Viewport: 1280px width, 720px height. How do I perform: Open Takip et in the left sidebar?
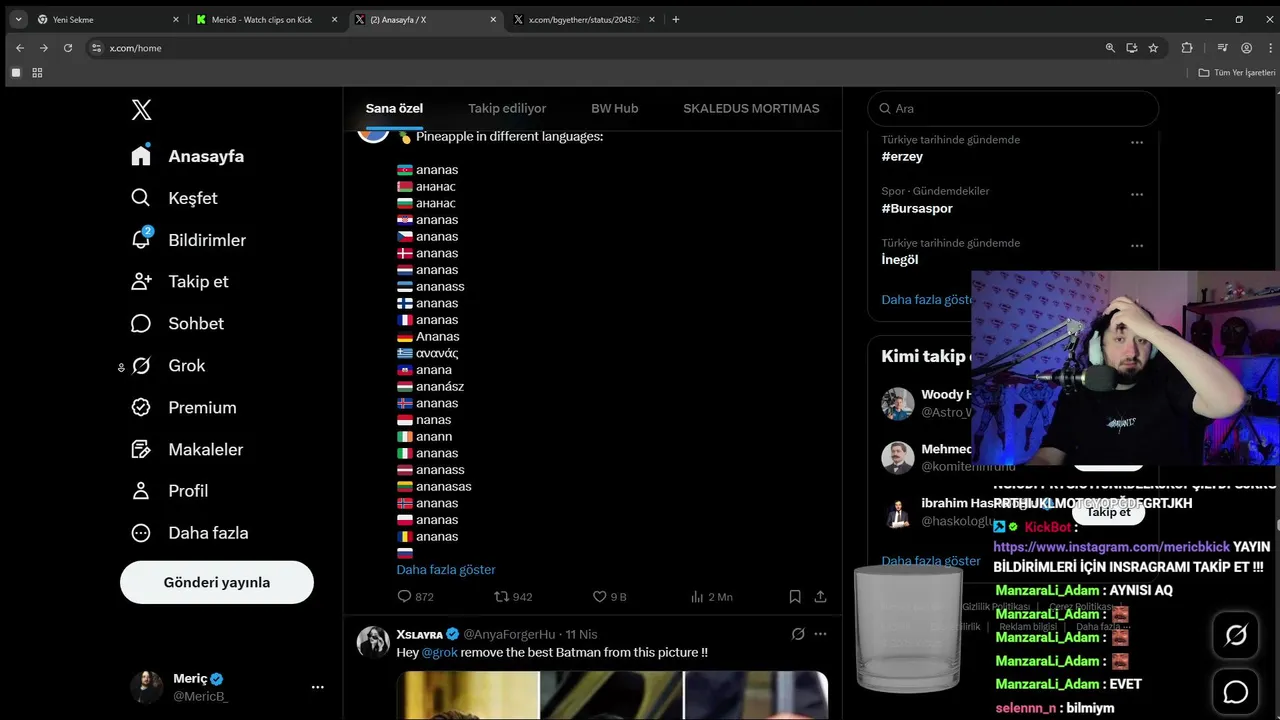pyautogui.click(x=179, y=281)
